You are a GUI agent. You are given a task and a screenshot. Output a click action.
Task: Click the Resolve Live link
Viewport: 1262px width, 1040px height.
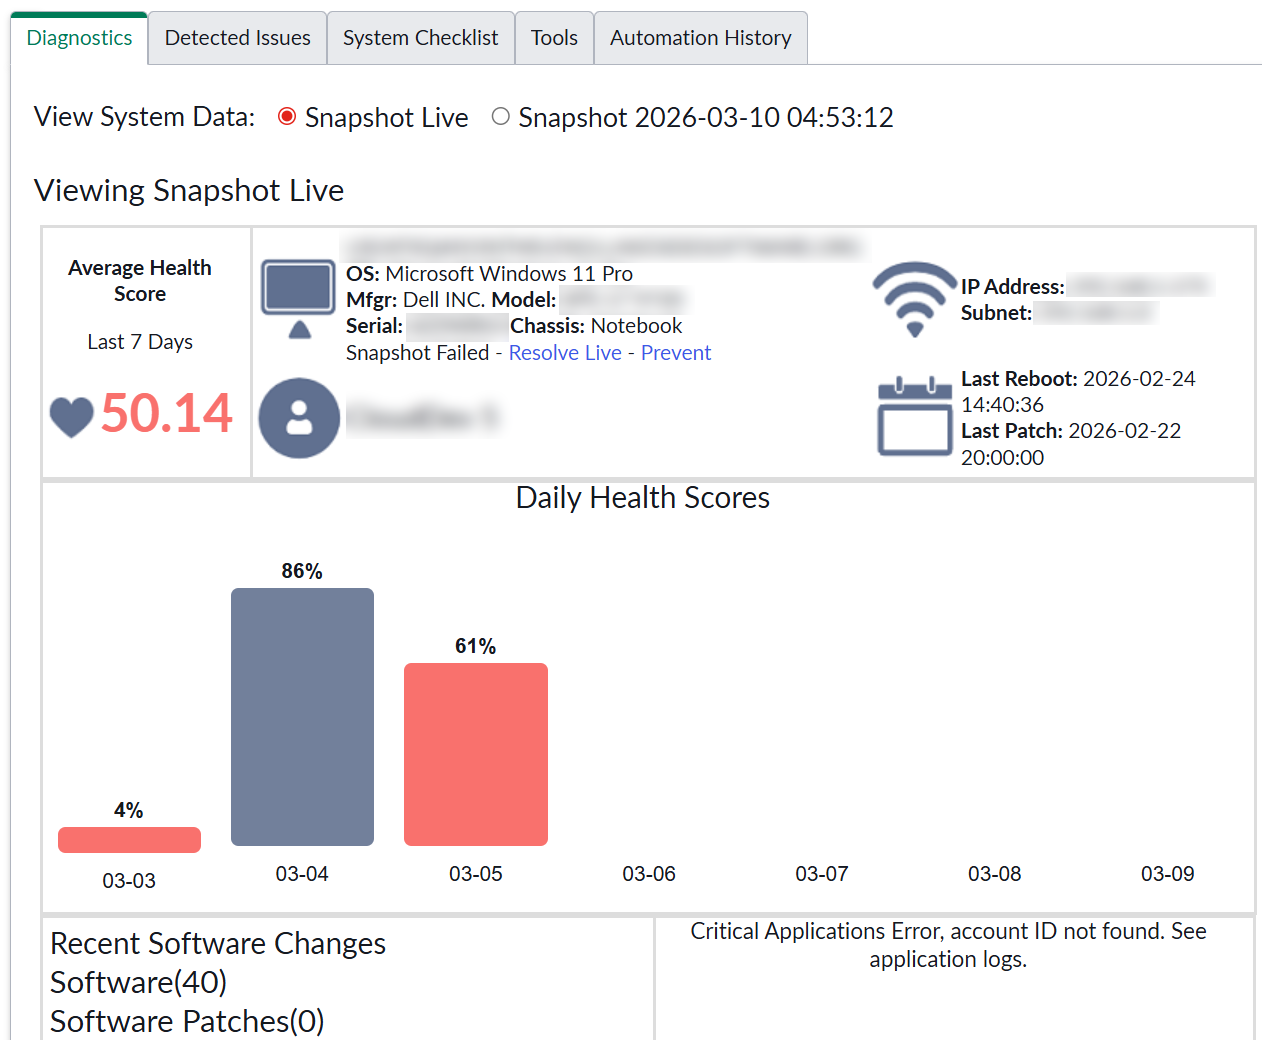click(565, 353)
